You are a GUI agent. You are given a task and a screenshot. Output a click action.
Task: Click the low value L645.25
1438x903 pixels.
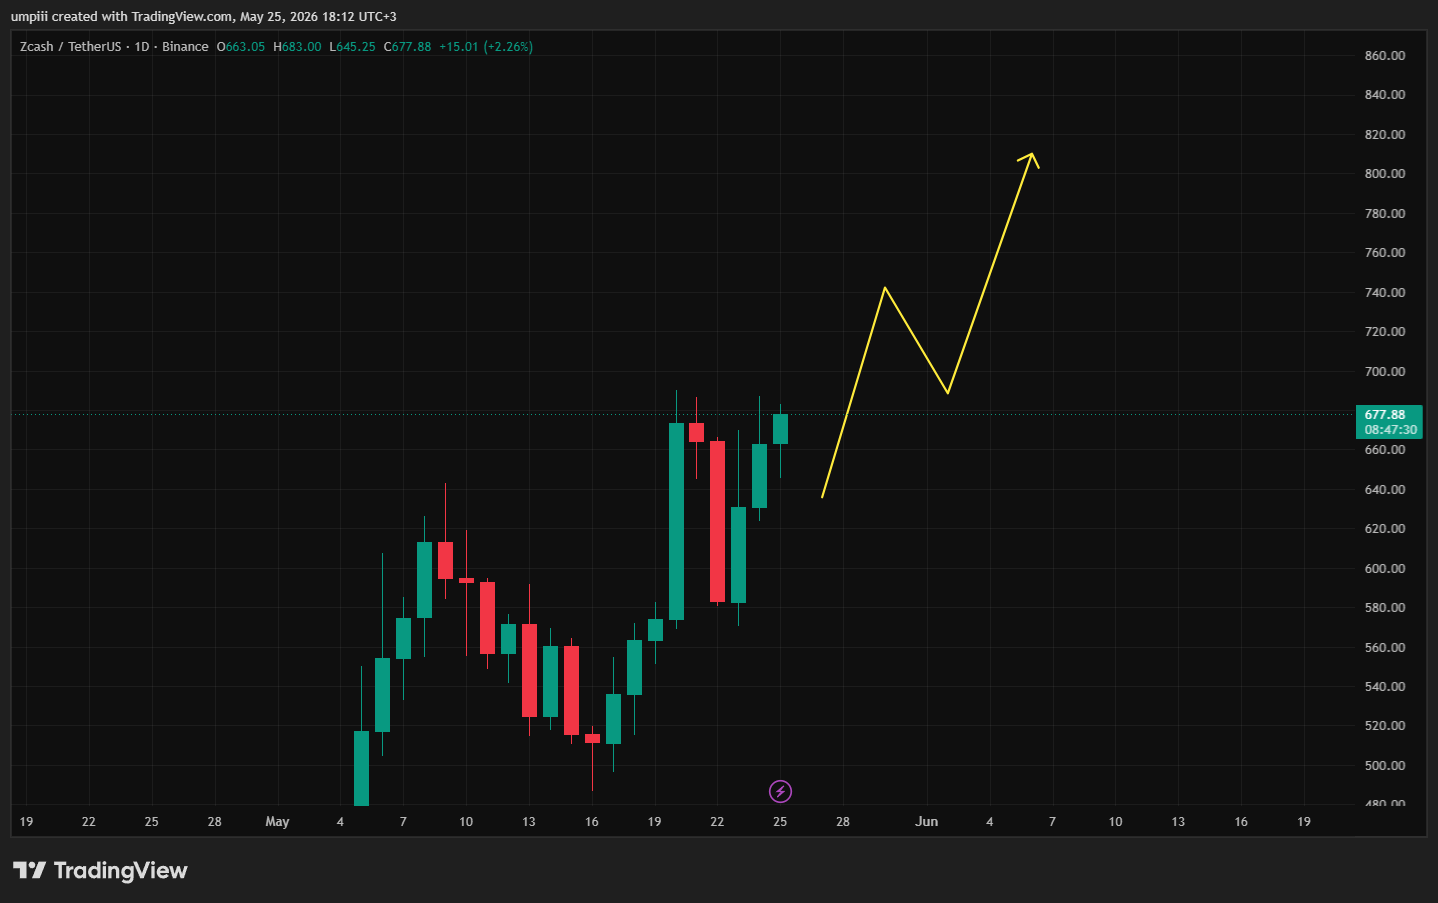pyautogui.click(x=353, y=47)
